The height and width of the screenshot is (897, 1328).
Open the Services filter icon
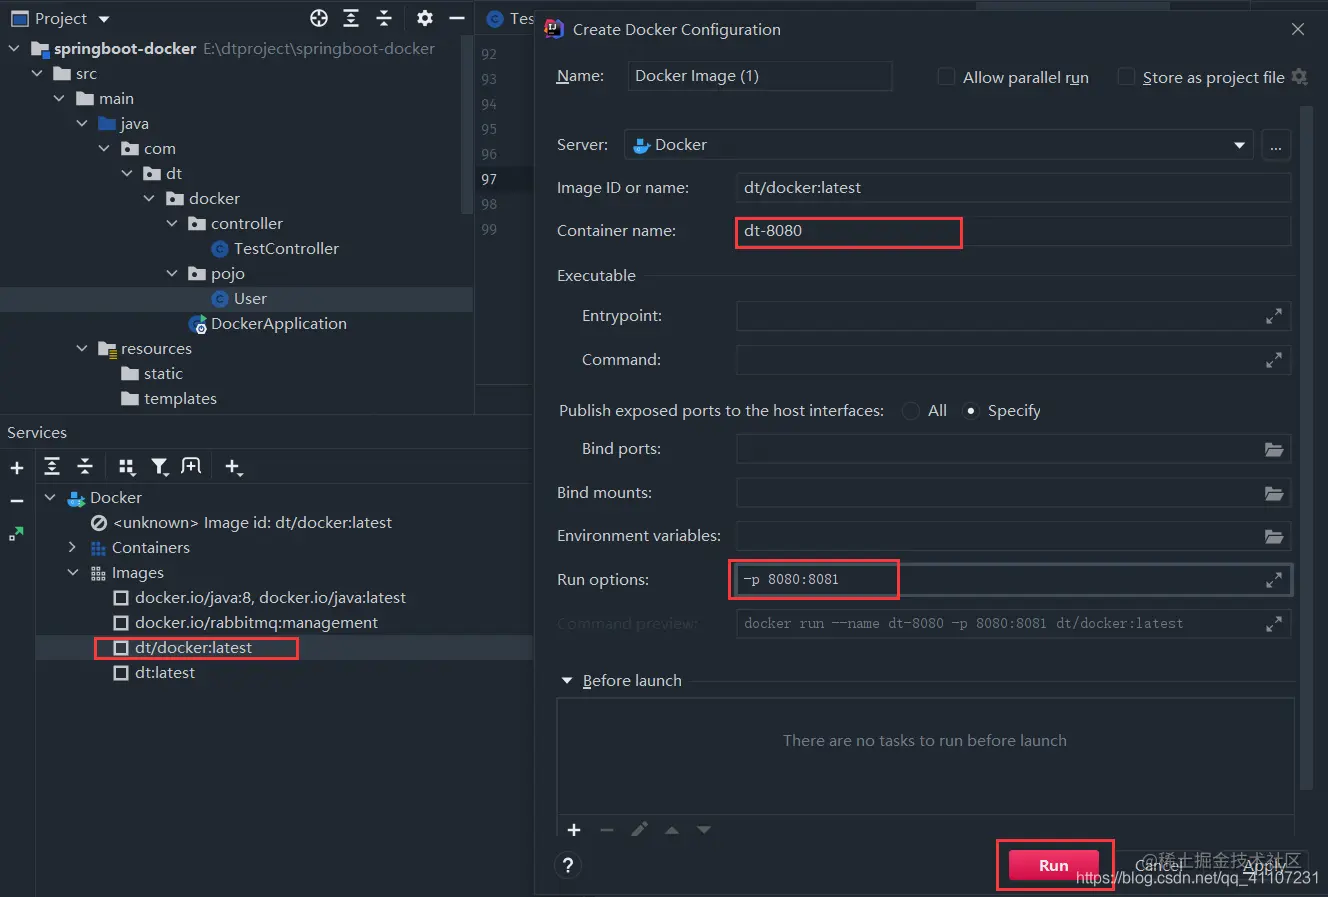point(159,467)
